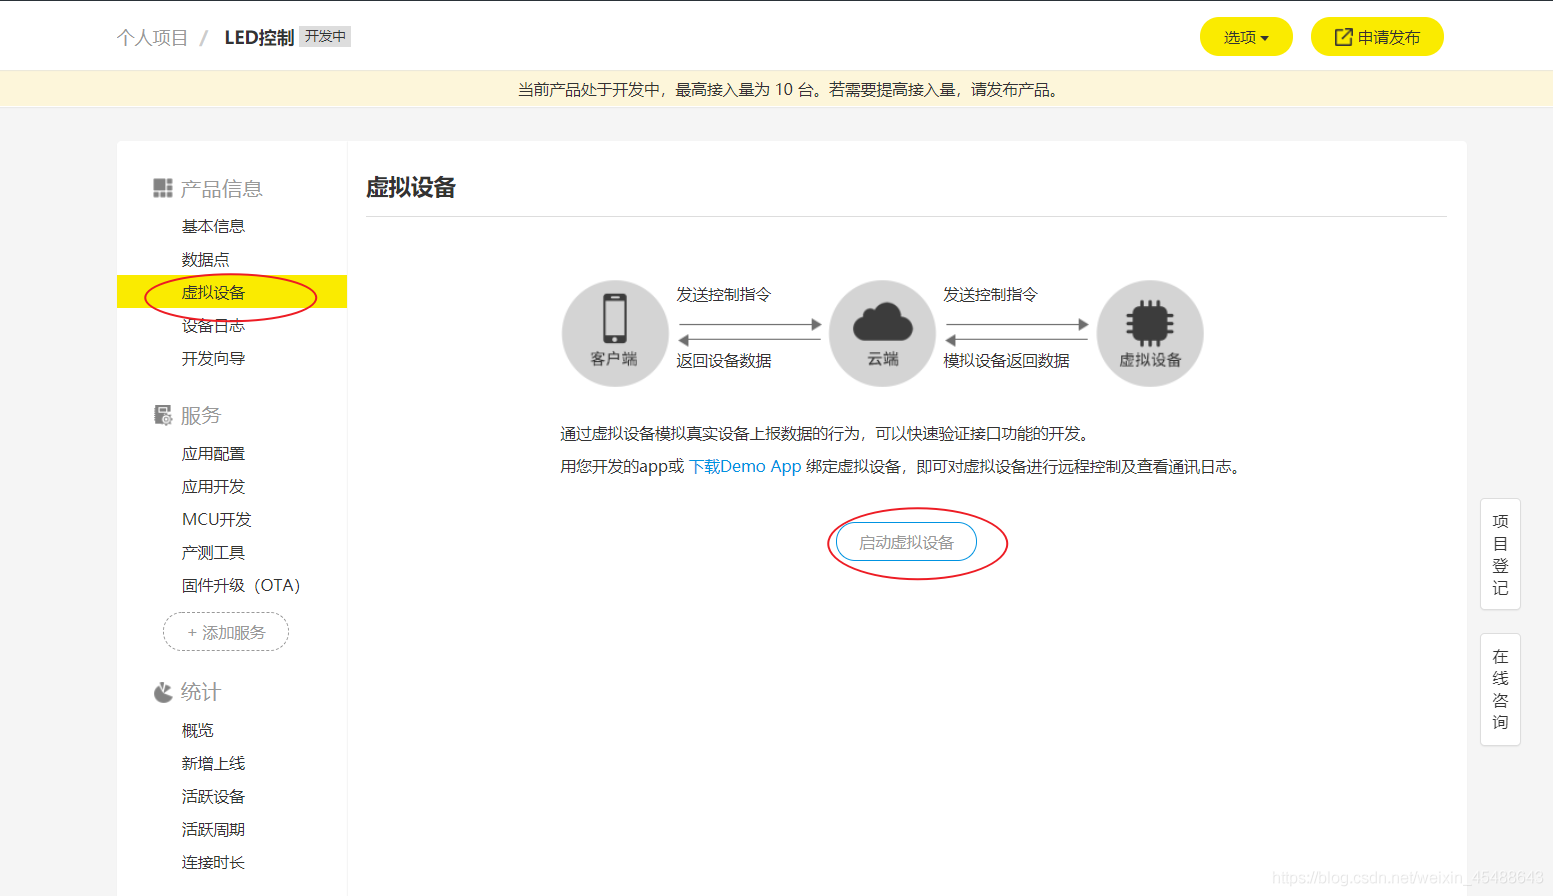This screenshot has height=896, width=1553.
Task: Click the 虚拟设备 chip icon in diagram
Action: (x=1149, y=323)
